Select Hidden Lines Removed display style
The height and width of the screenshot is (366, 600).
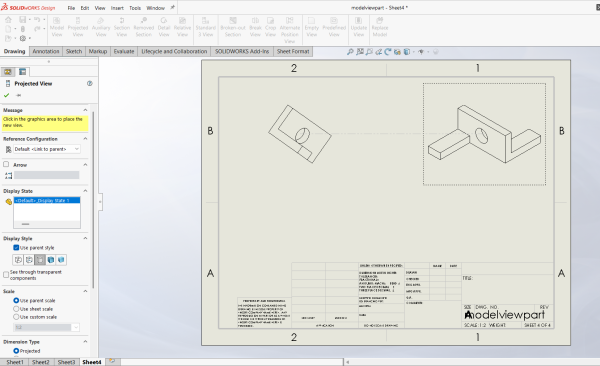point(40,260)
